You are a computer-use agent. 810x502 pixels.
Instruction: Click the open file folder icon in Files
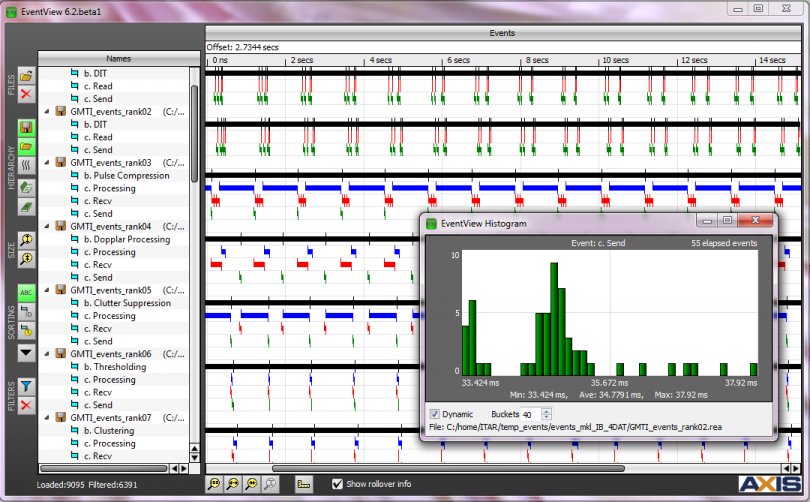coord(26,76)
